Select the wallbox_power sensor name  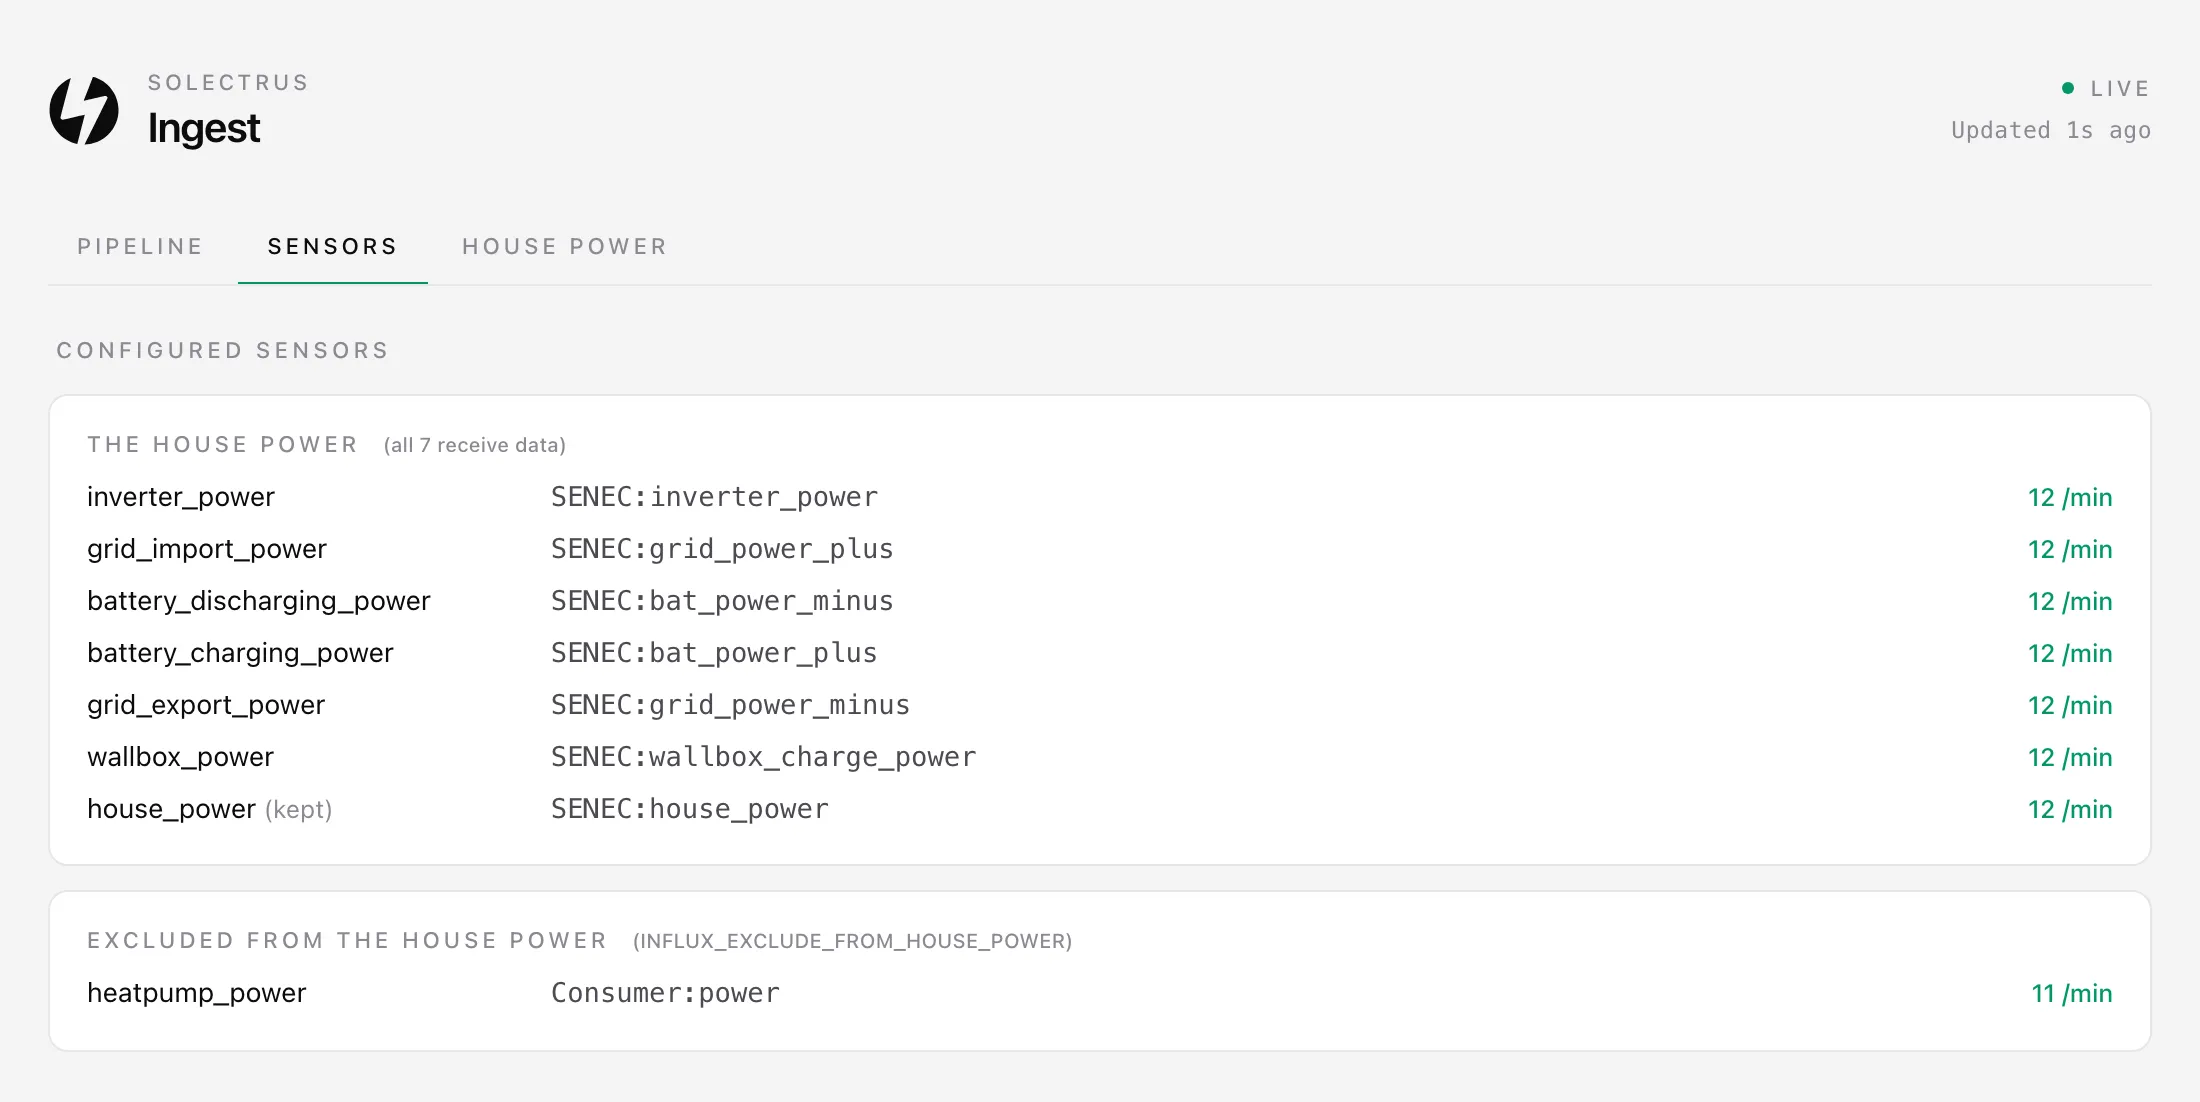pyautogui.click(x=180, y=757)
